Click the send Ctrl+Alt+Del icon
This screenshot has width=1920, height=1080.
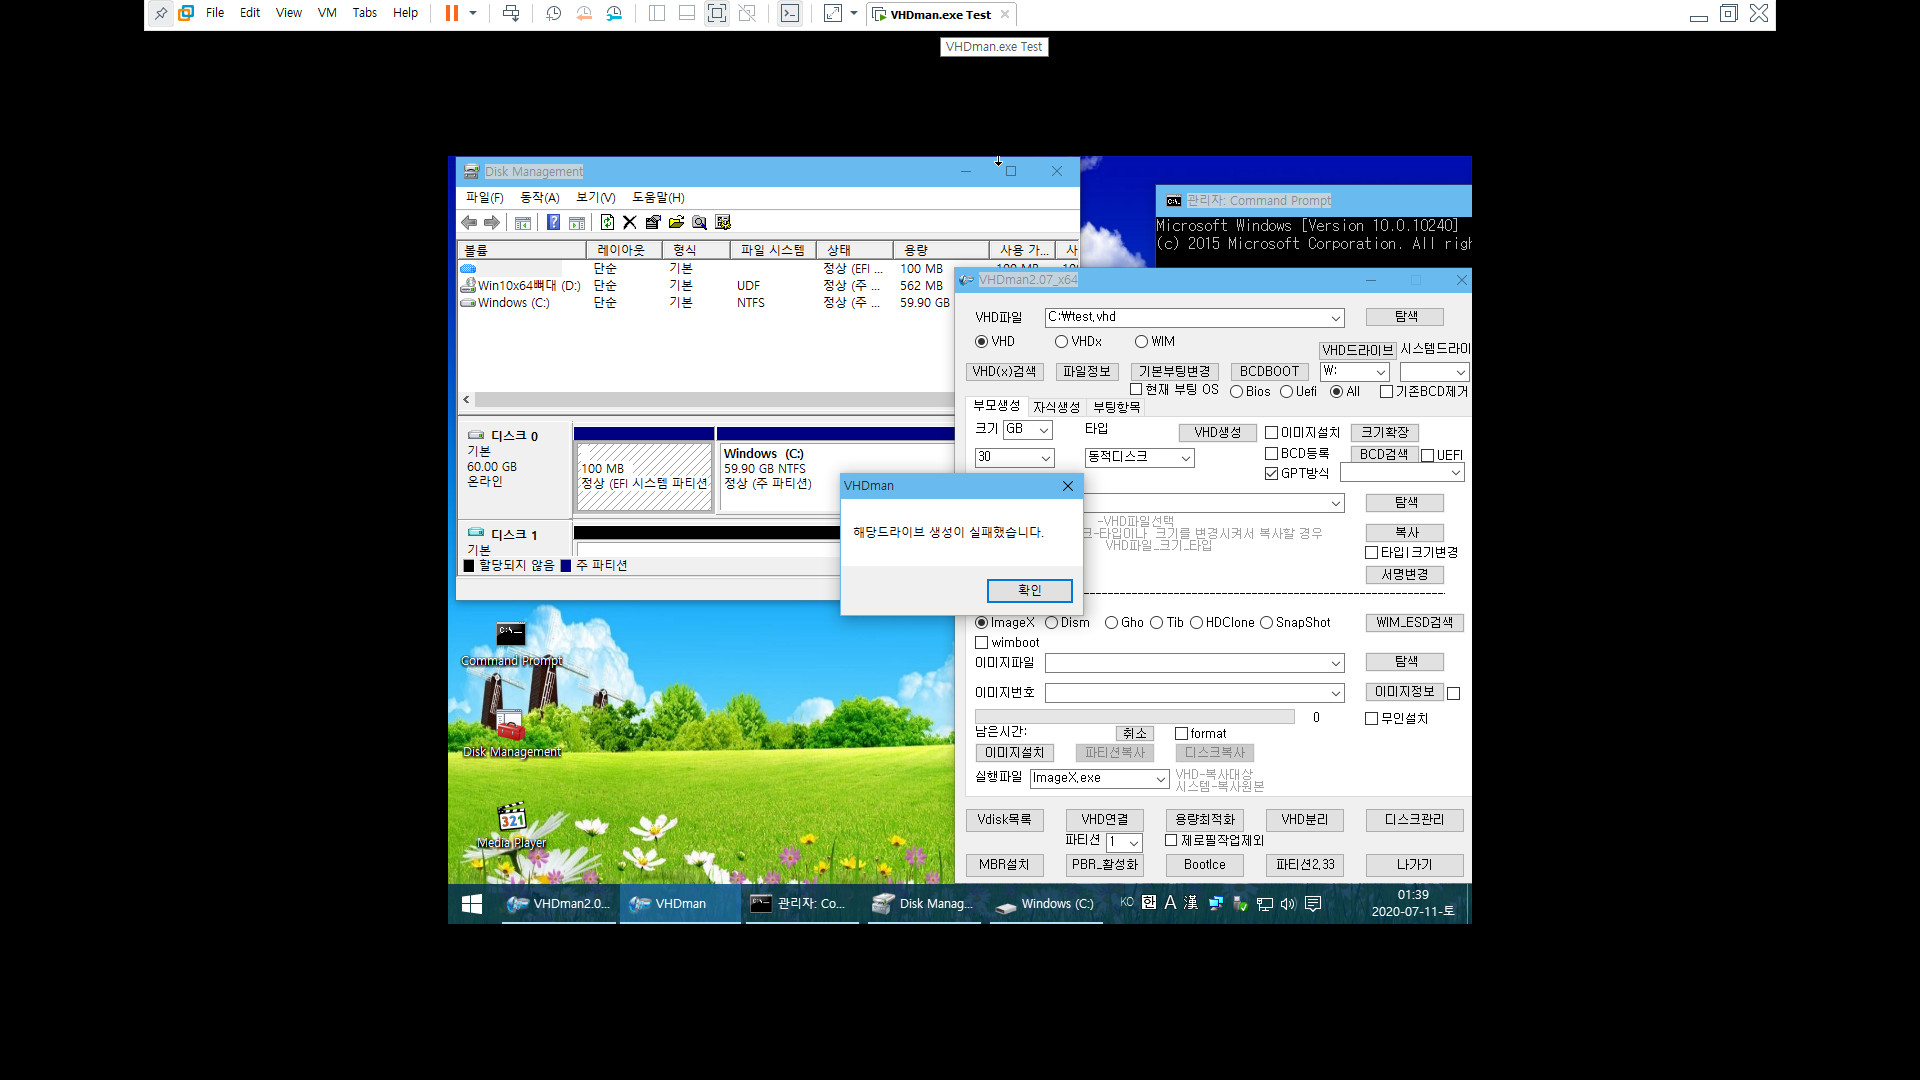pyautogui.click(x=511, y=13)
